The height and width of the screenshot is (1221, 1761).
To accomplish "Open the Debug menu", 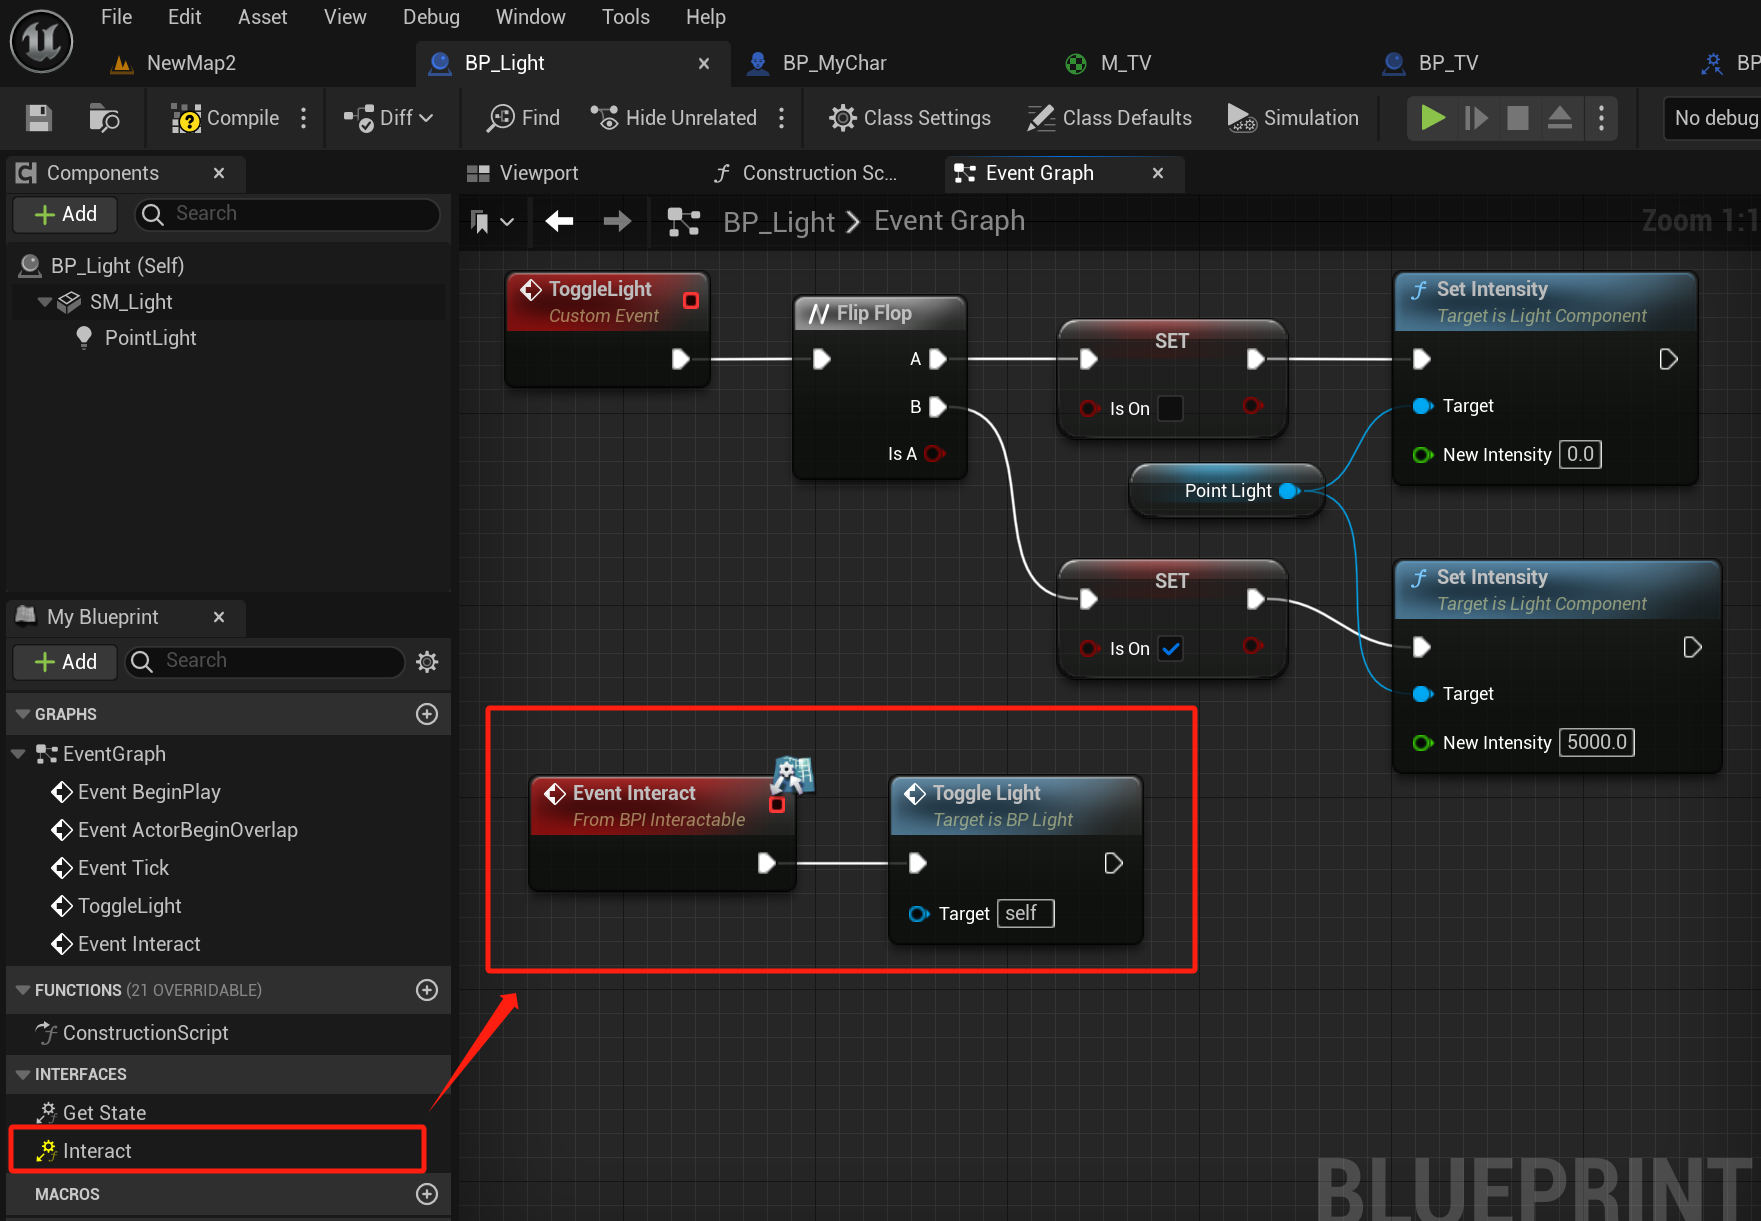I will (431, 17).
